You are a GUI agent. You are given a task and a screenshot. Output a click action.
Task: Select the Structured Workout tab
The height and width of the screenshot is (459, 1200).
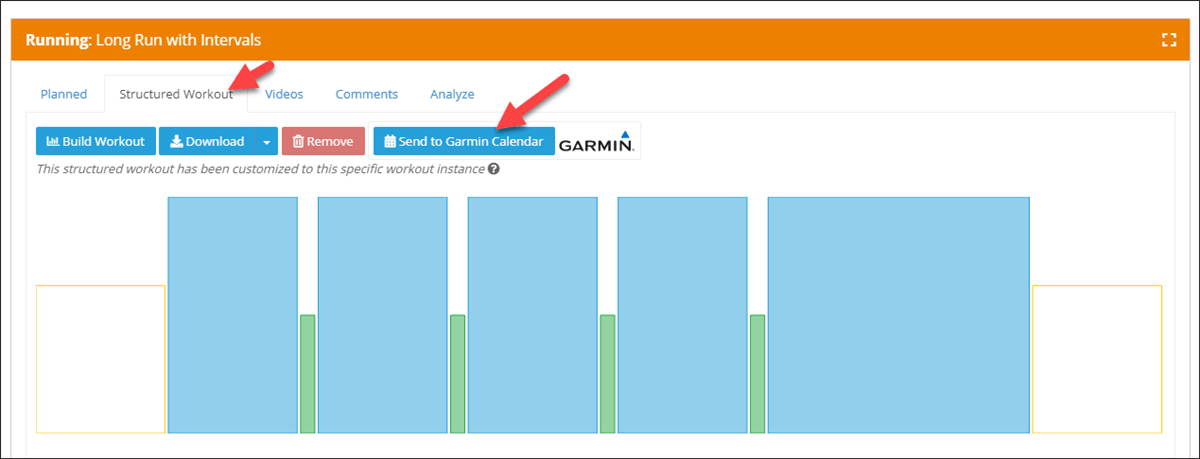176,94
